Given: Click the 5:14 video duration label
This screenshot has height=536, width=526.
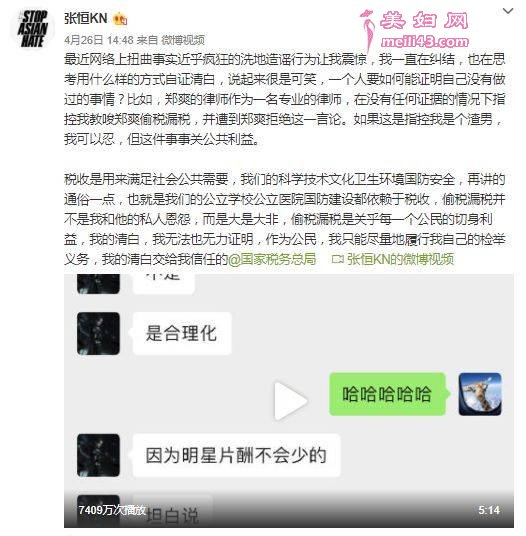Looking at the screenshot, I should click(x=489, y=510).
